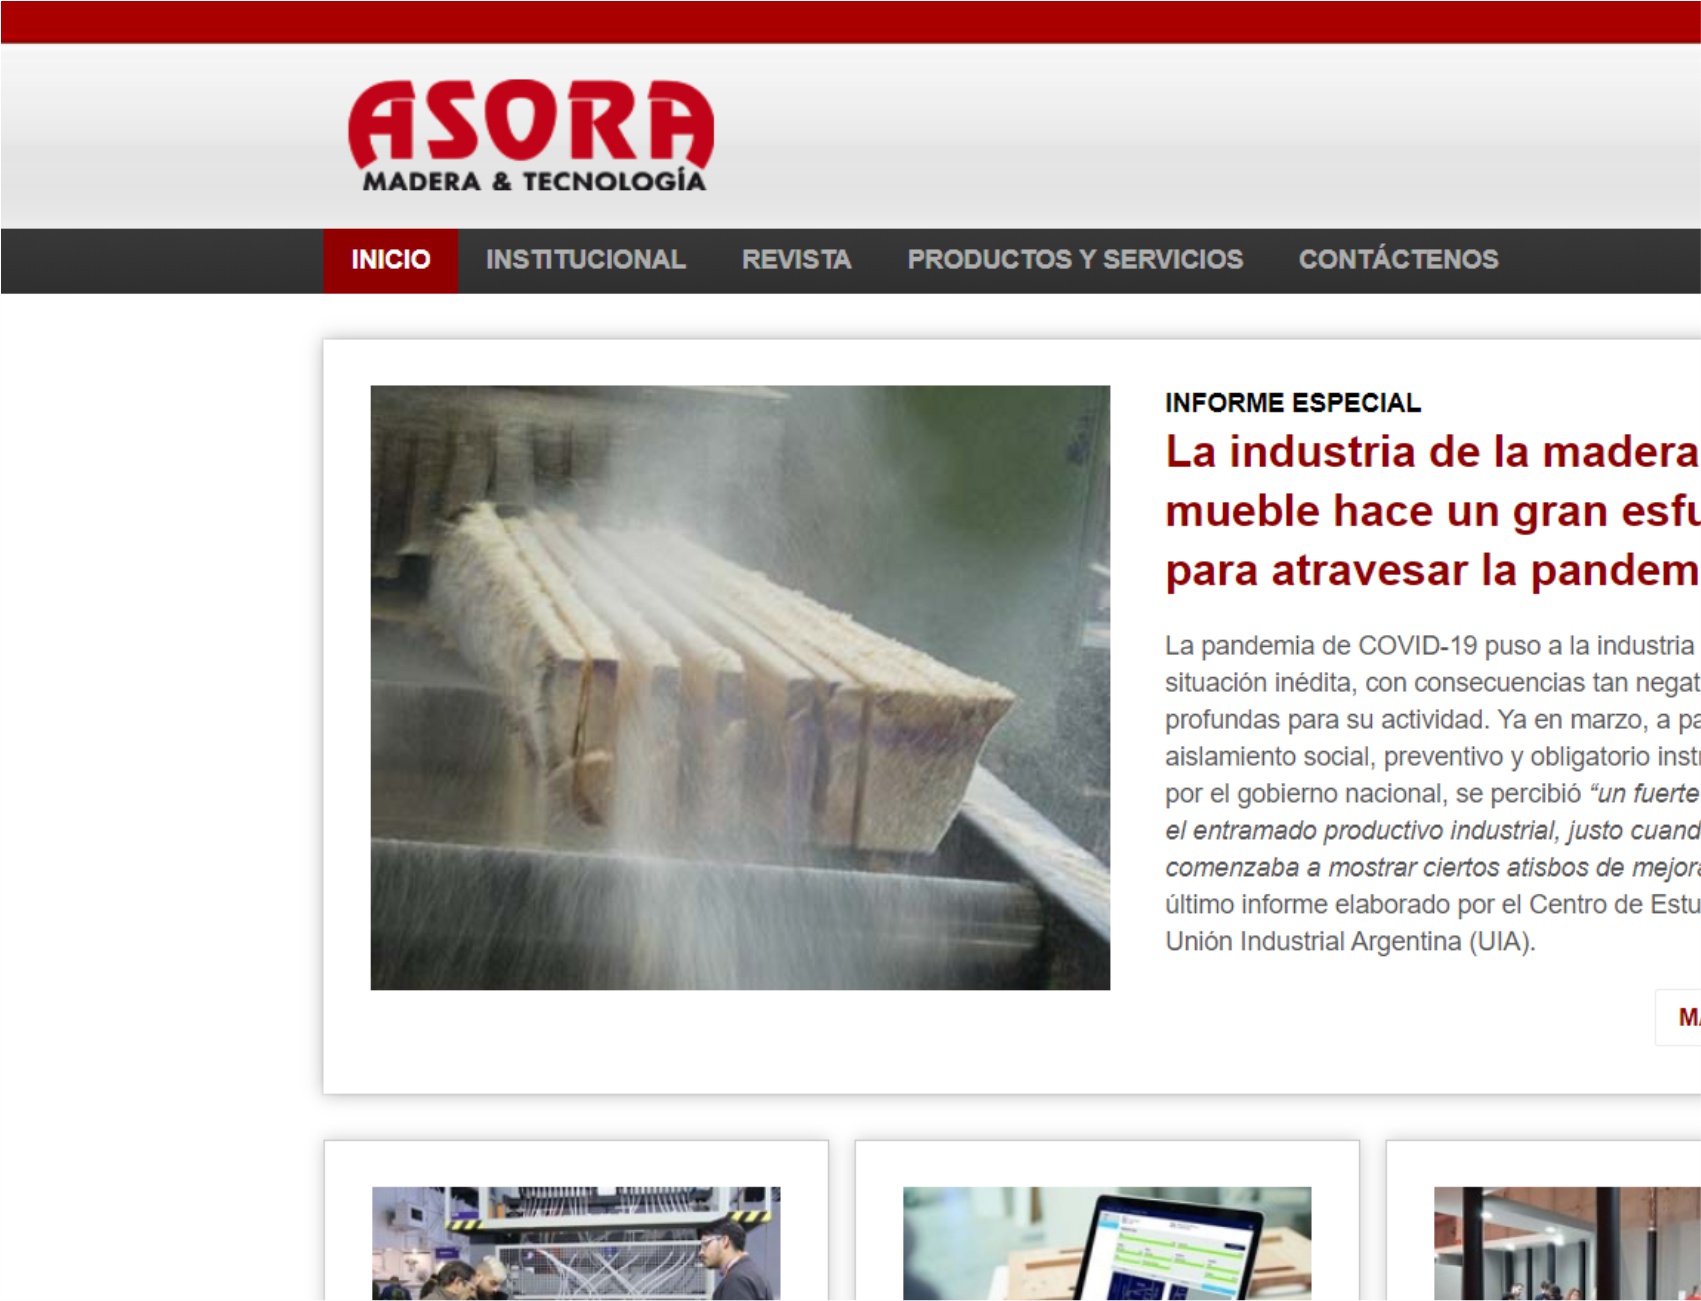1701x1301 pixels.
Task: Select PRODUCTOS Y SERVICIOS in navigation
Action: [1075, 260]
